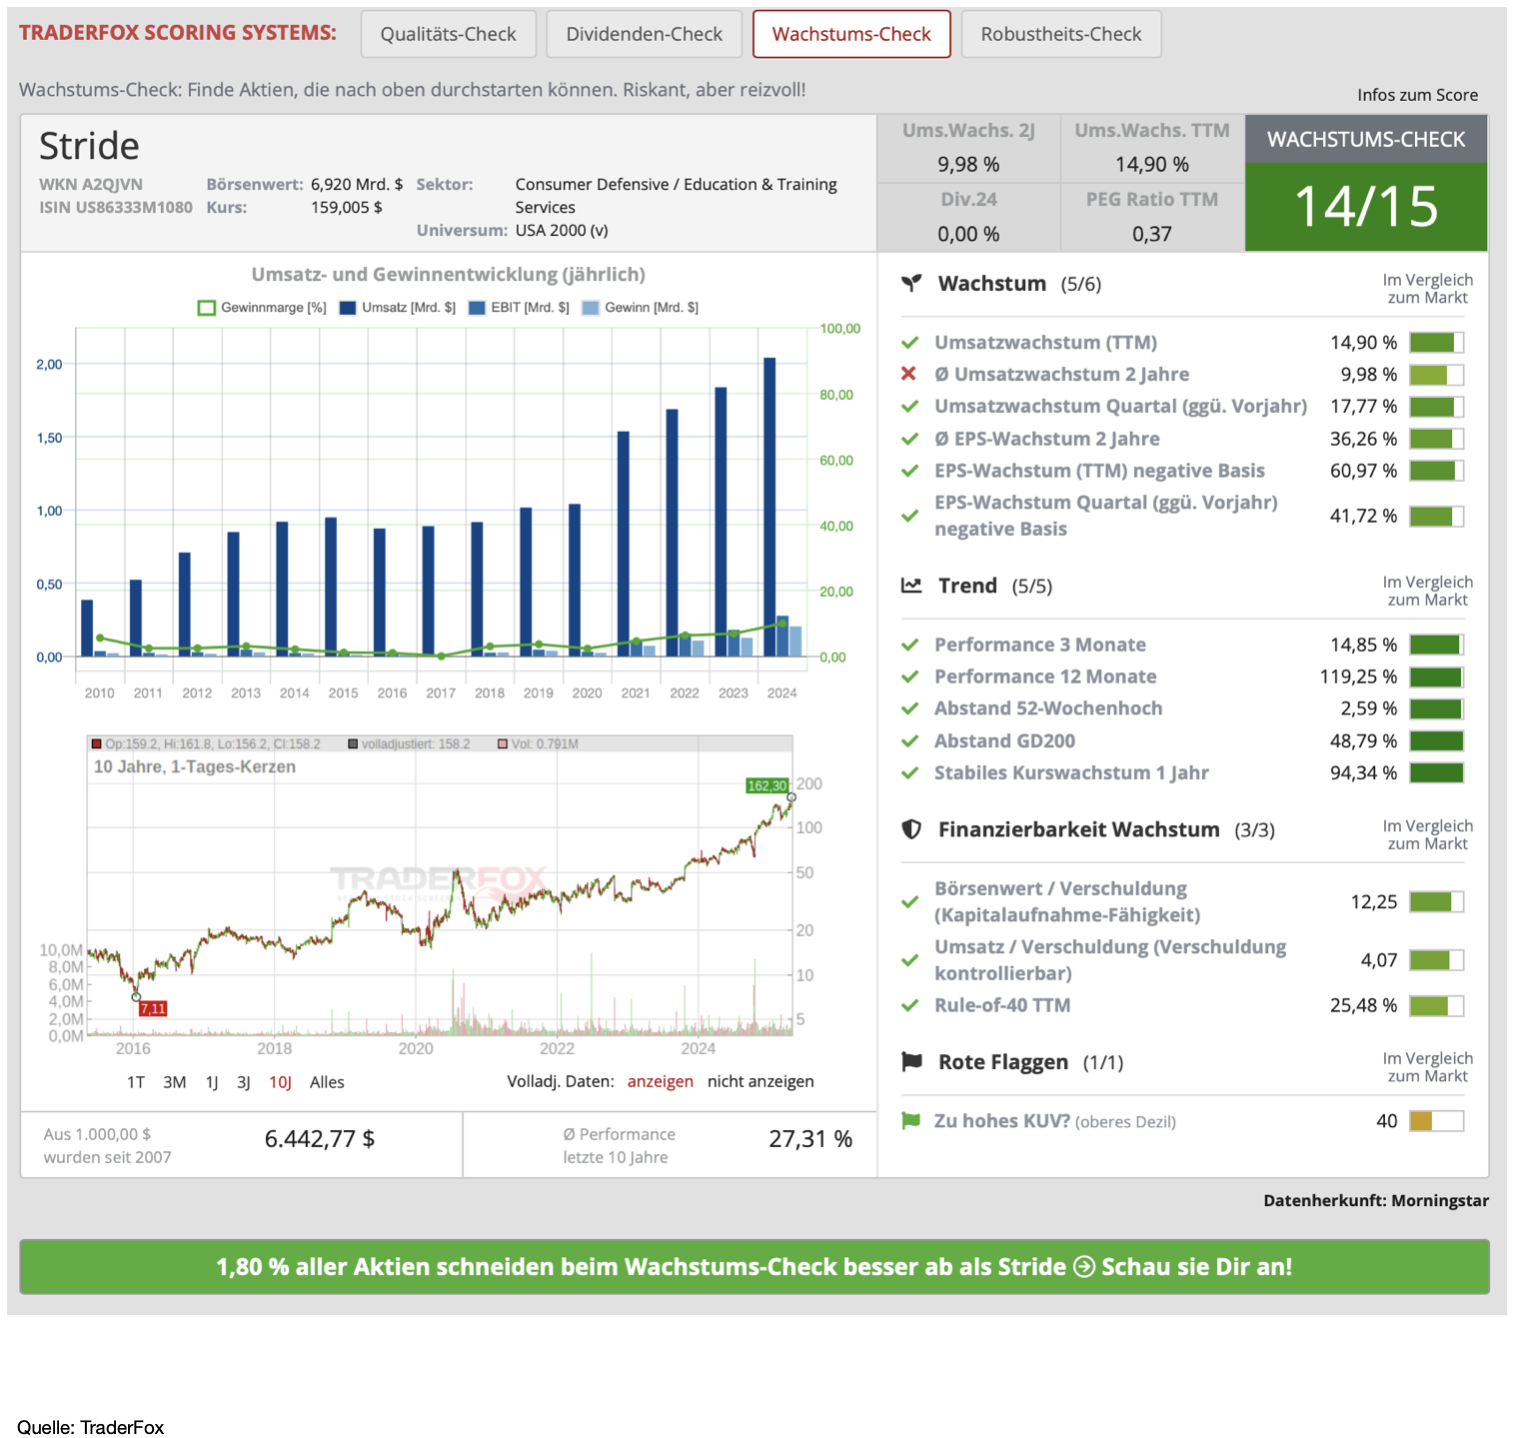This screenshot has width=1518, height=1438.
Task: Click market comparison bar for Performance 12 Monate
Action: (1436, 677)
